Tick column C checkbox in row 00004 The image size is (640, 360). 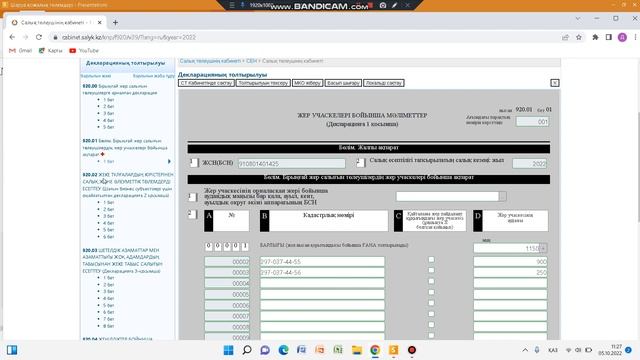coord(431,281)
